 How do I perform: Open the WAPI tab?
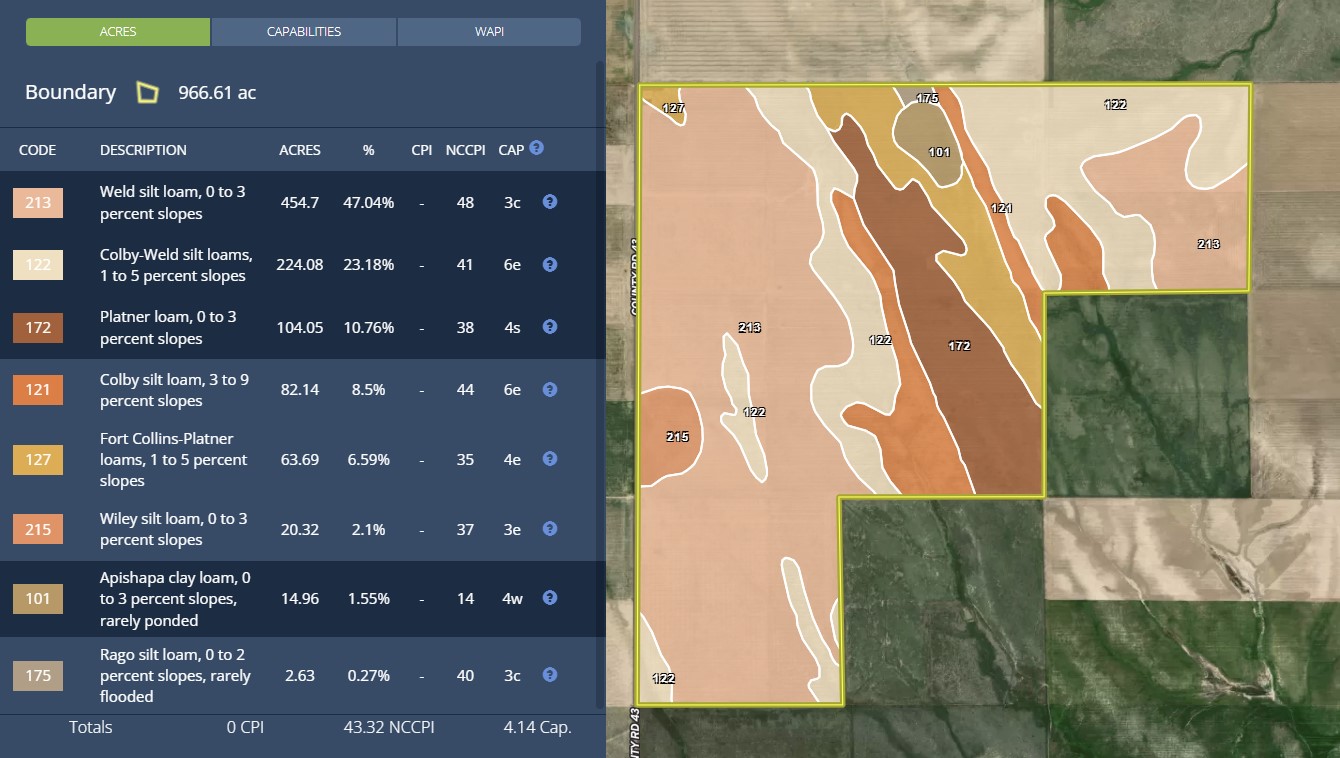489,32
